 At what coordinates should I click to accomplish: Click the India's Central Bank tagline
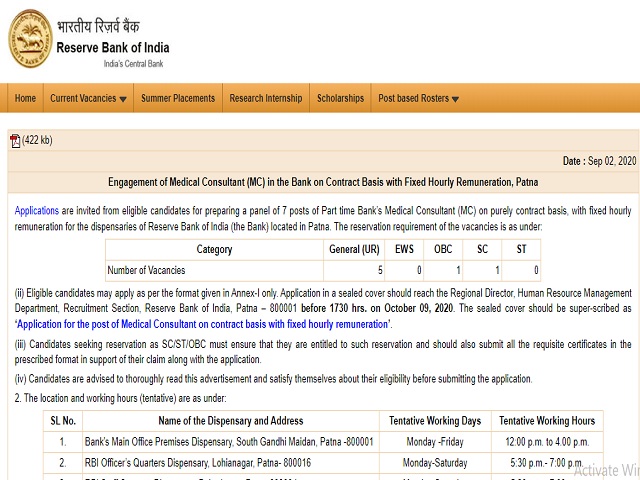coord(133,64)
